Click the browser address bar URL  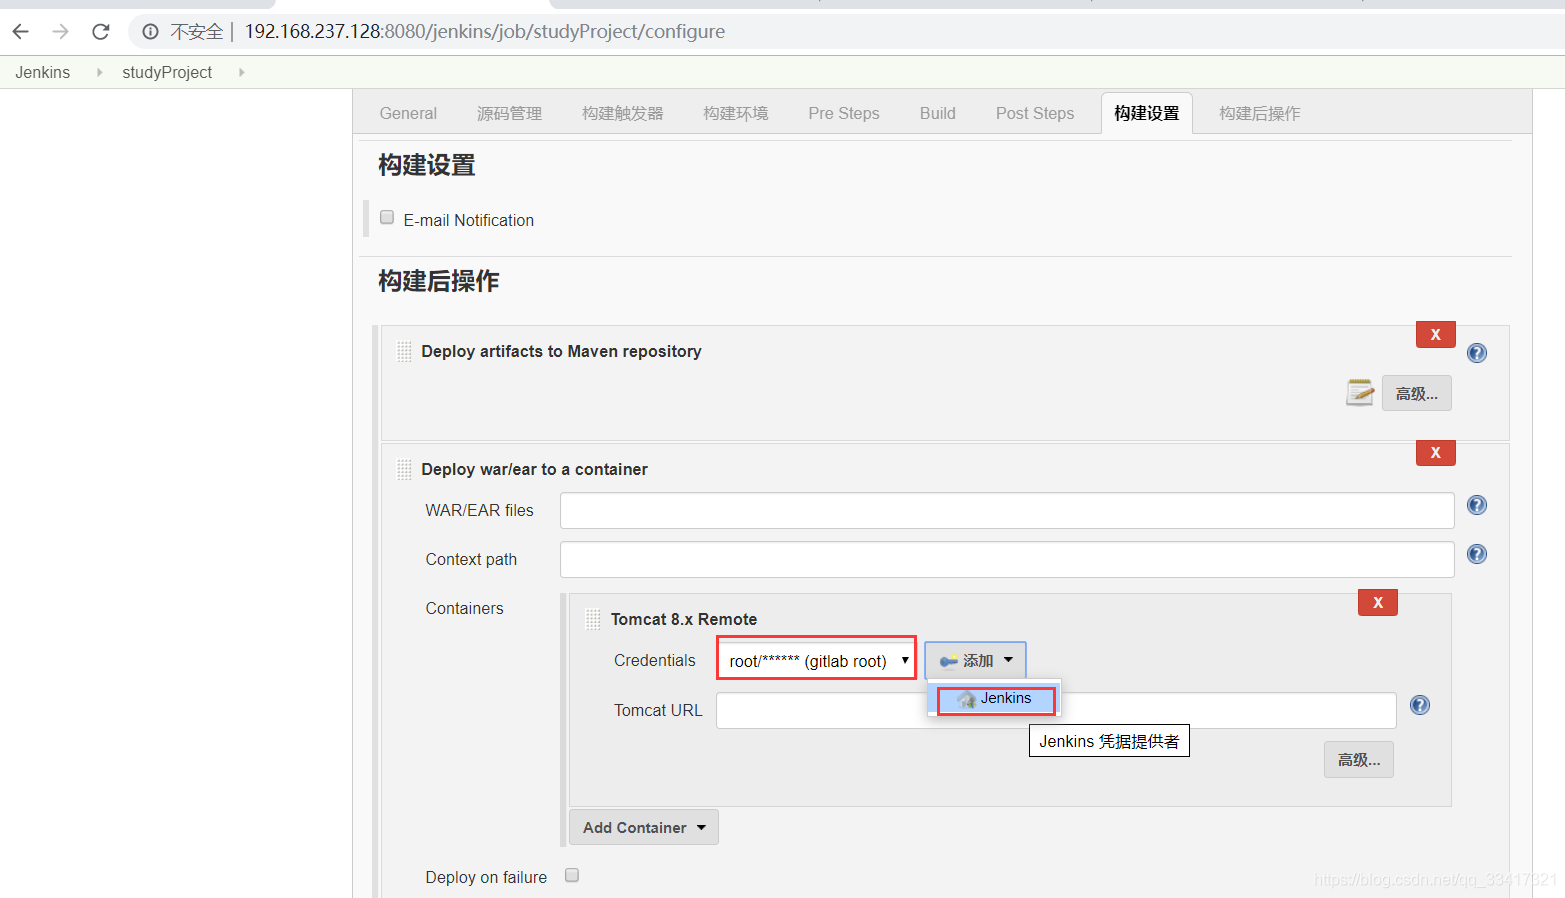pyautogui.click(x=485, y=32)
